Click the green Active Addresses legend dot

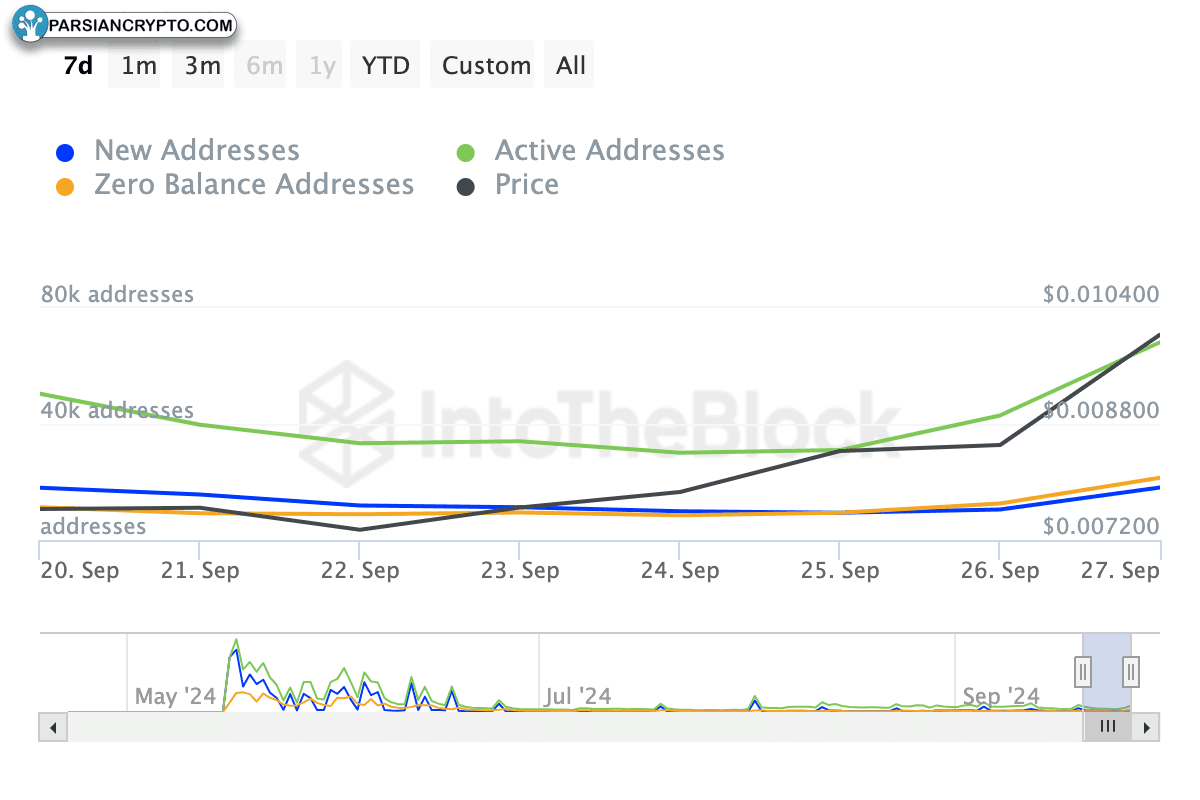(465, 153)
